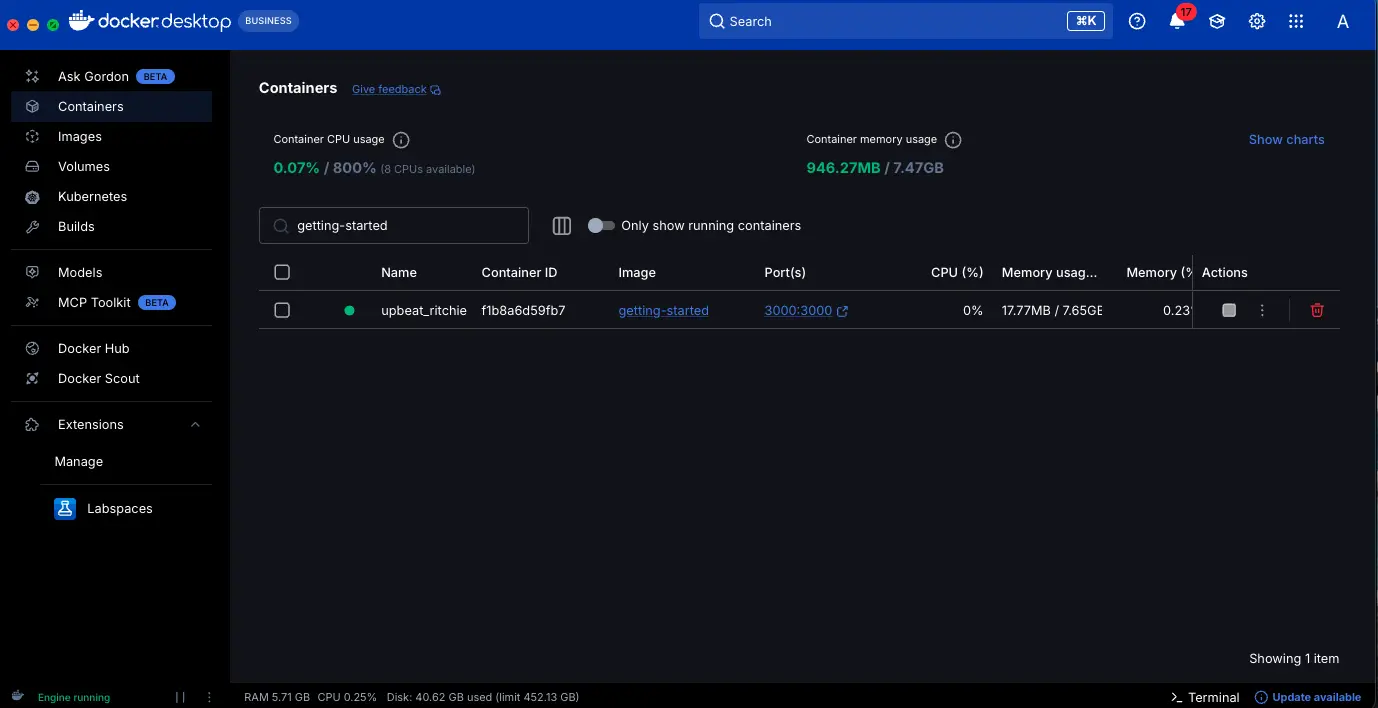The image size is (1378, 708).
Task: Click the Show charts link
Action: 1286,139
